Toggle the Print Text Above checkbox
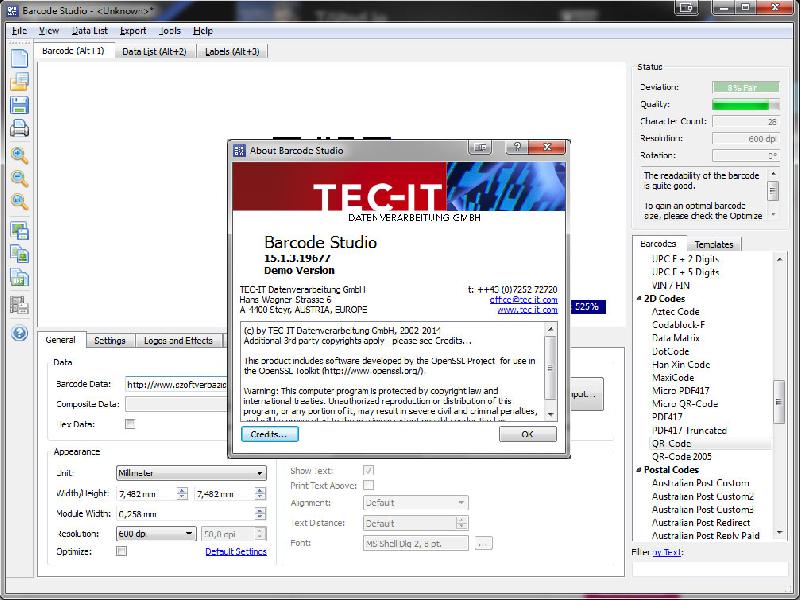The image size is (800, 600). click(x=368, y=485)
